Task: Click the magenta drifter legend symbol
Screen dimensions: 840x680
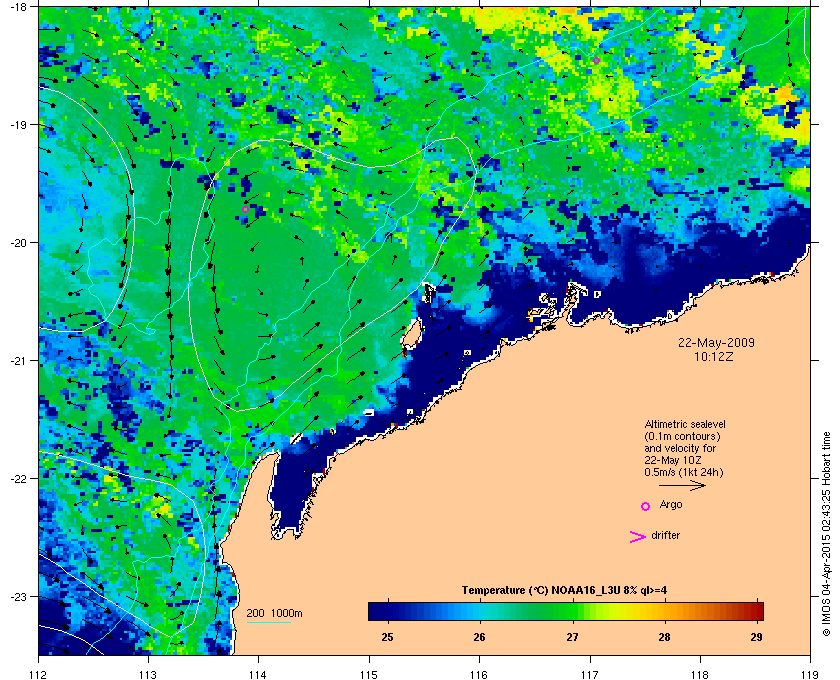Action: (638, 537)
